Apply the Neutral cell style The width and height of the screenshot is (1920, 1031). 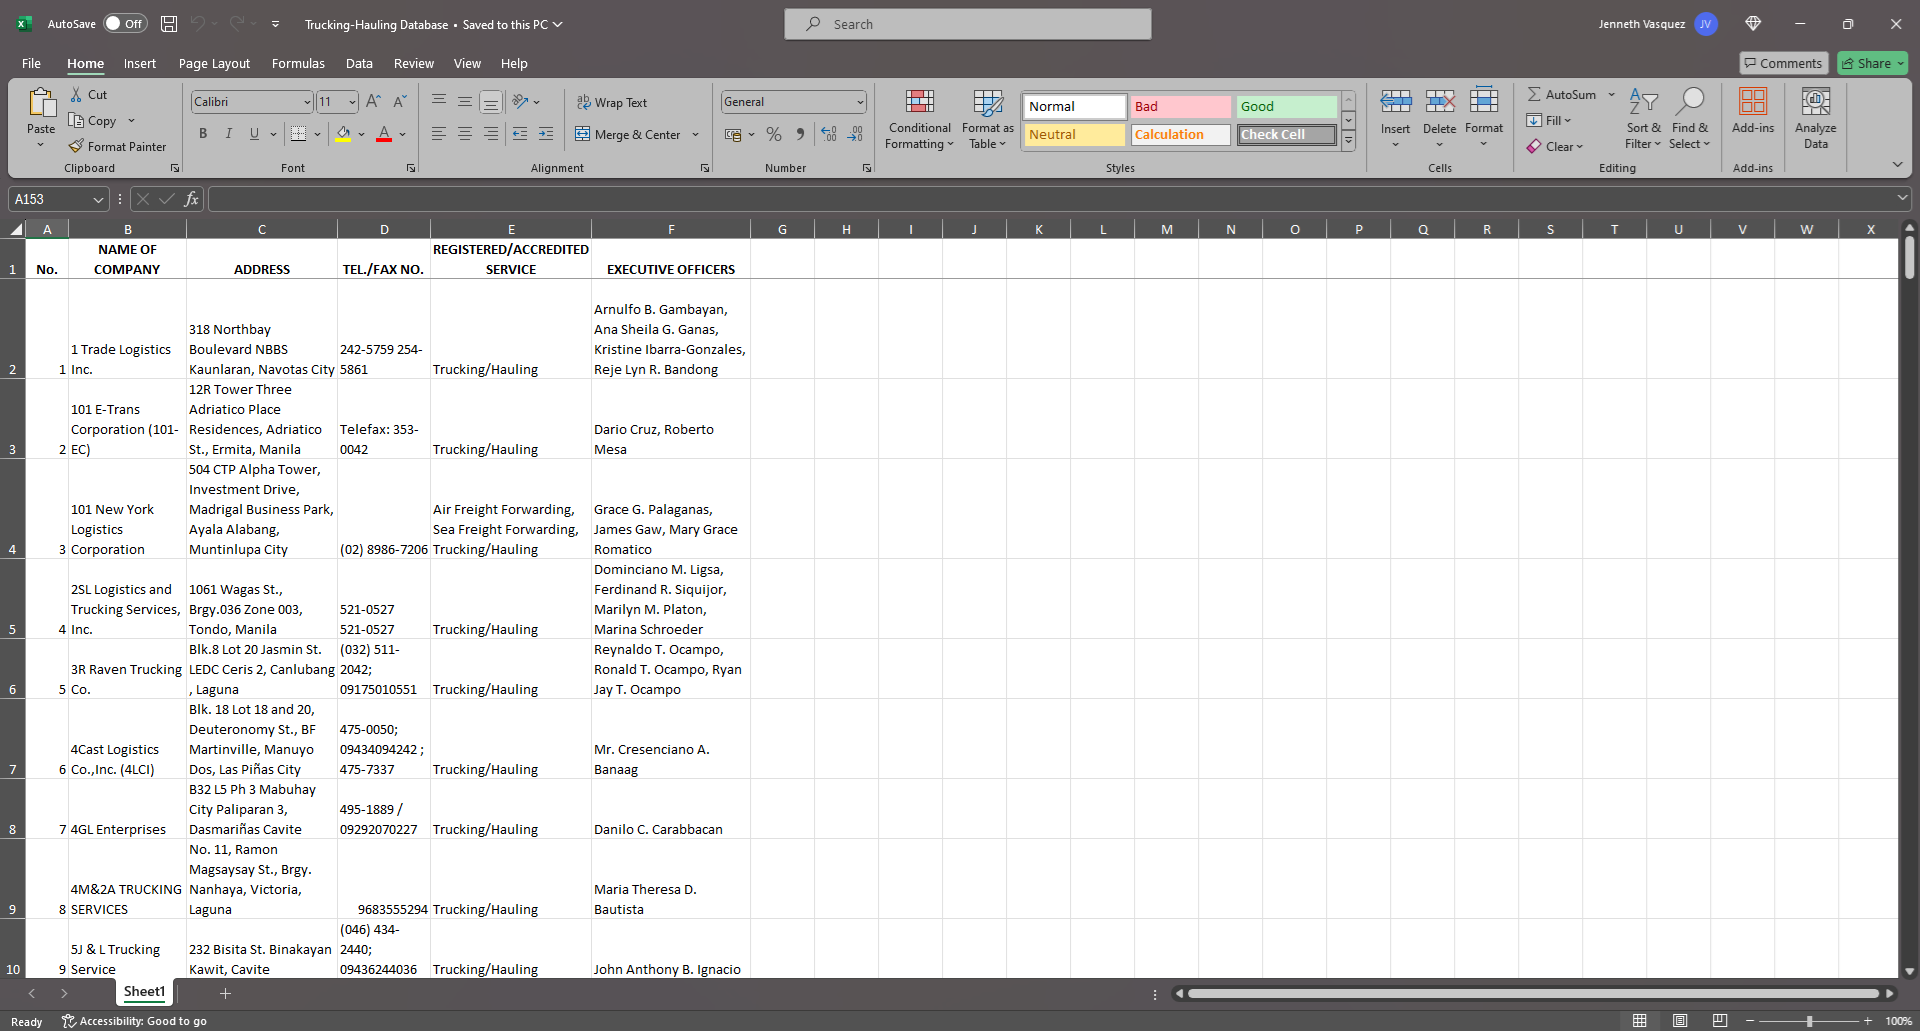[1074, 134]
